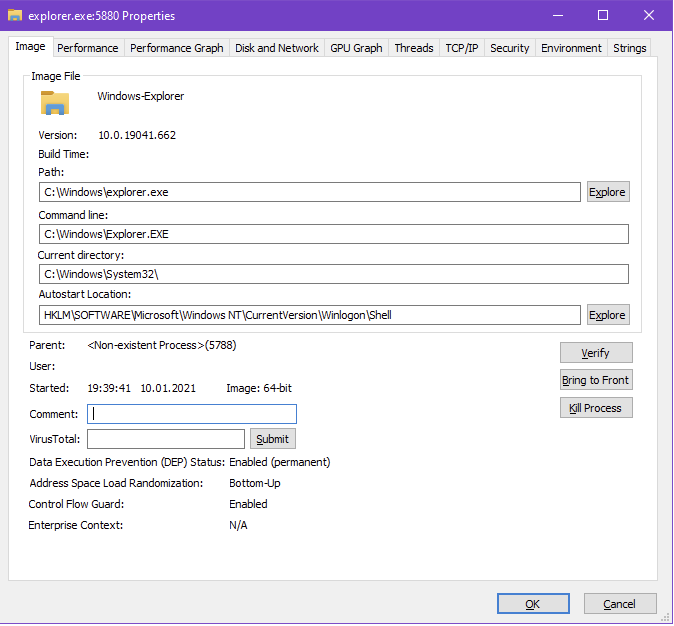Click the Kill Process button
Screen dimensions: 674x626
tap(596, 408)
